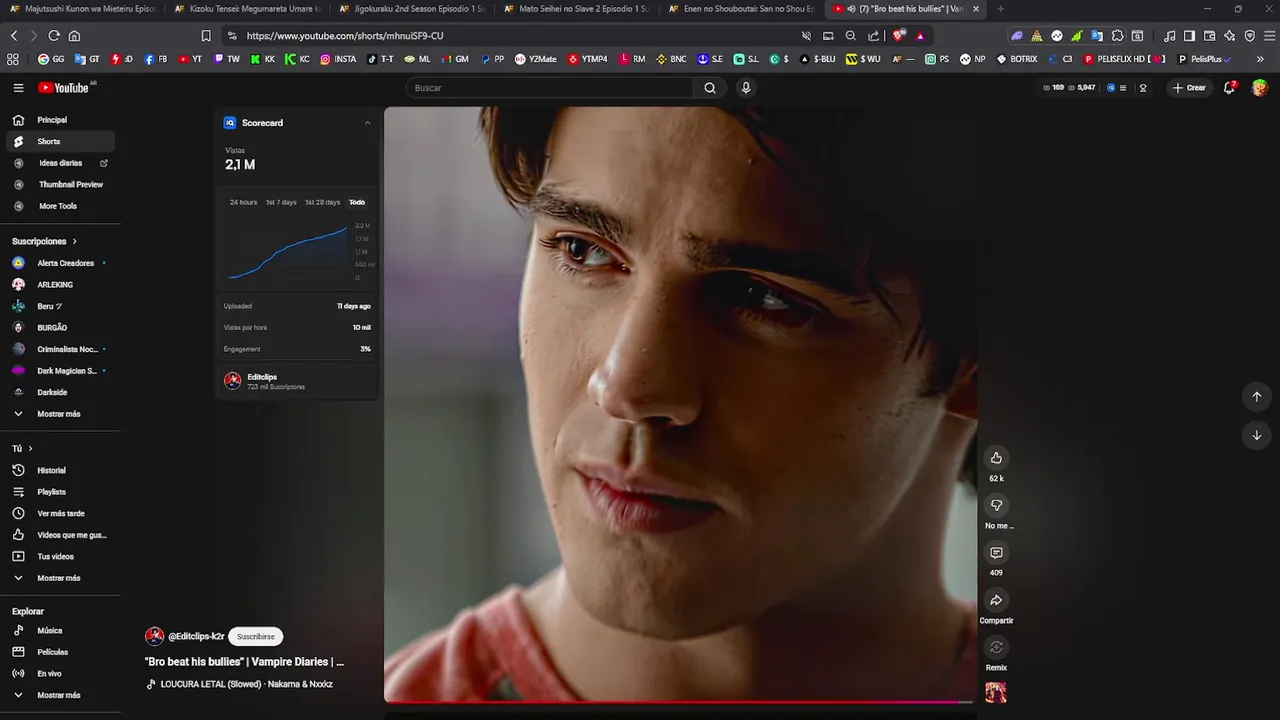Open Historial
The width and height of the screenshot is (1280, 720).
(x=59, y=470)
